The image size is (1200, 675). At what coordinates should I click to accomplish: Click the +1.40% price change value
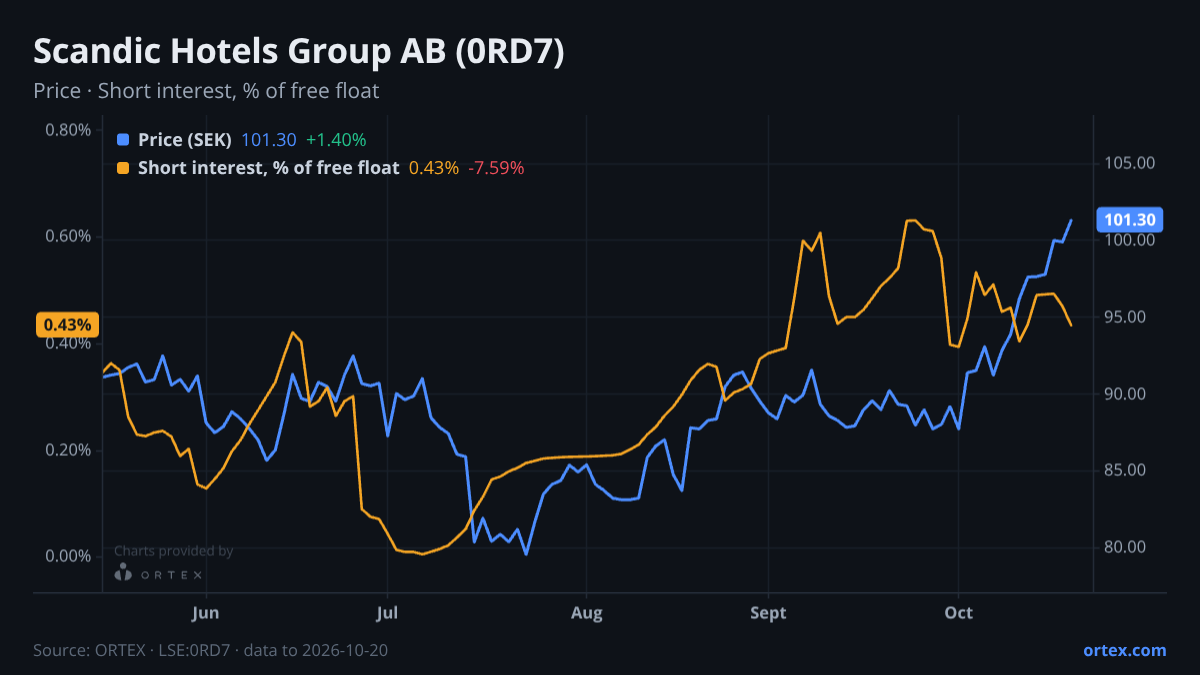point(336,140)
